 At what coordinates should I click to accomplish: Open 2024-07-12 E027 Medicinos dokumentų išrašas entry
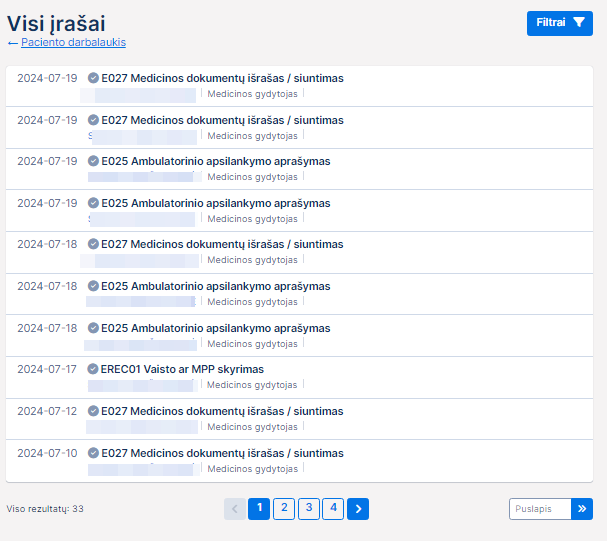click(x=222, y=411)
